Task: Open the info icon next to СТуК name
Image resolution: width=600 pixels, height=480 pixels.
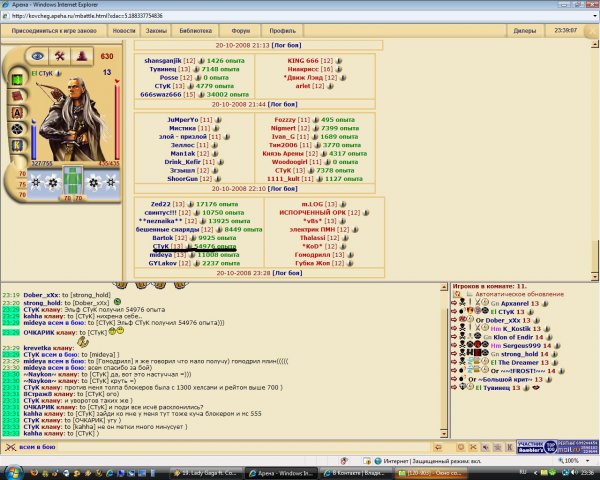Action: [59, 73]
